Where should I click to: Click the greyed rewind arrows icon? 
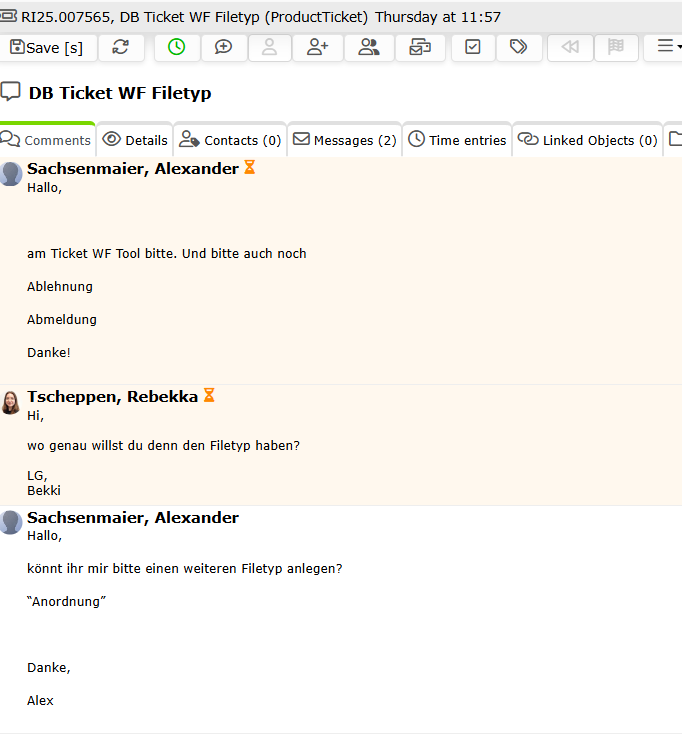click(x=570, y=47)
